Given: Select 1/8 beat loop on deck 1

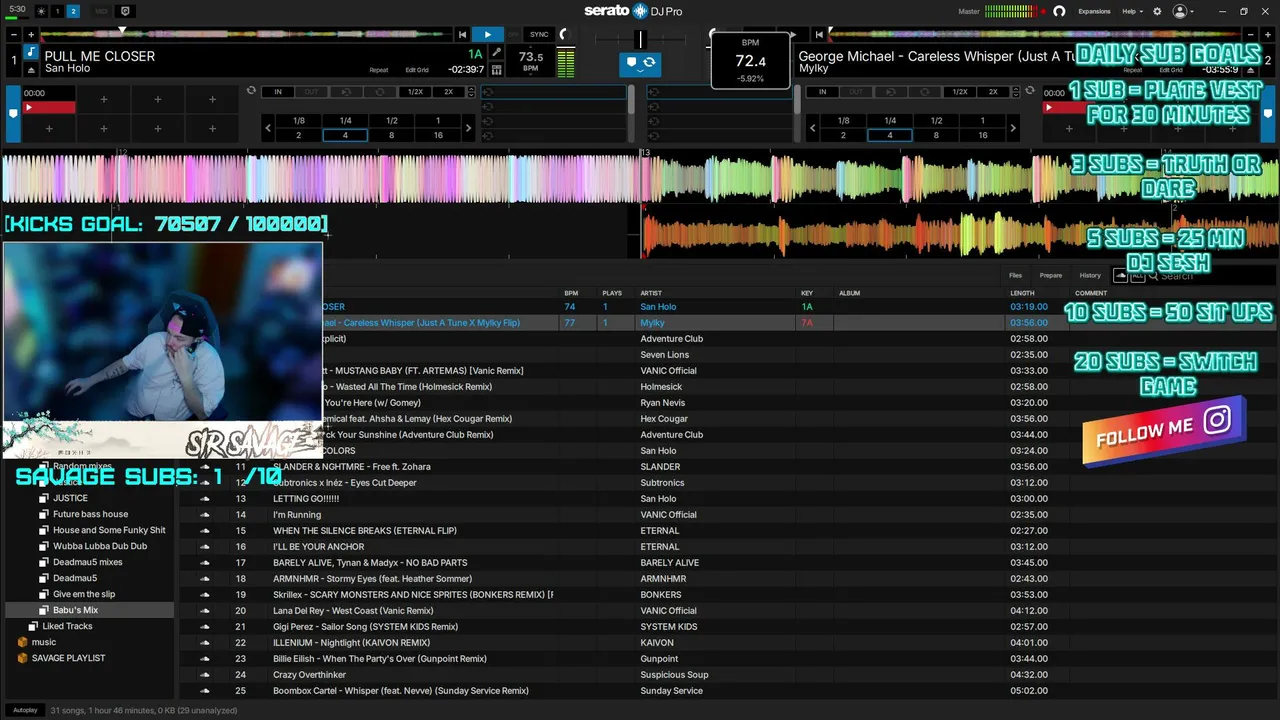Looking at the screenshot, I should 298,121.
